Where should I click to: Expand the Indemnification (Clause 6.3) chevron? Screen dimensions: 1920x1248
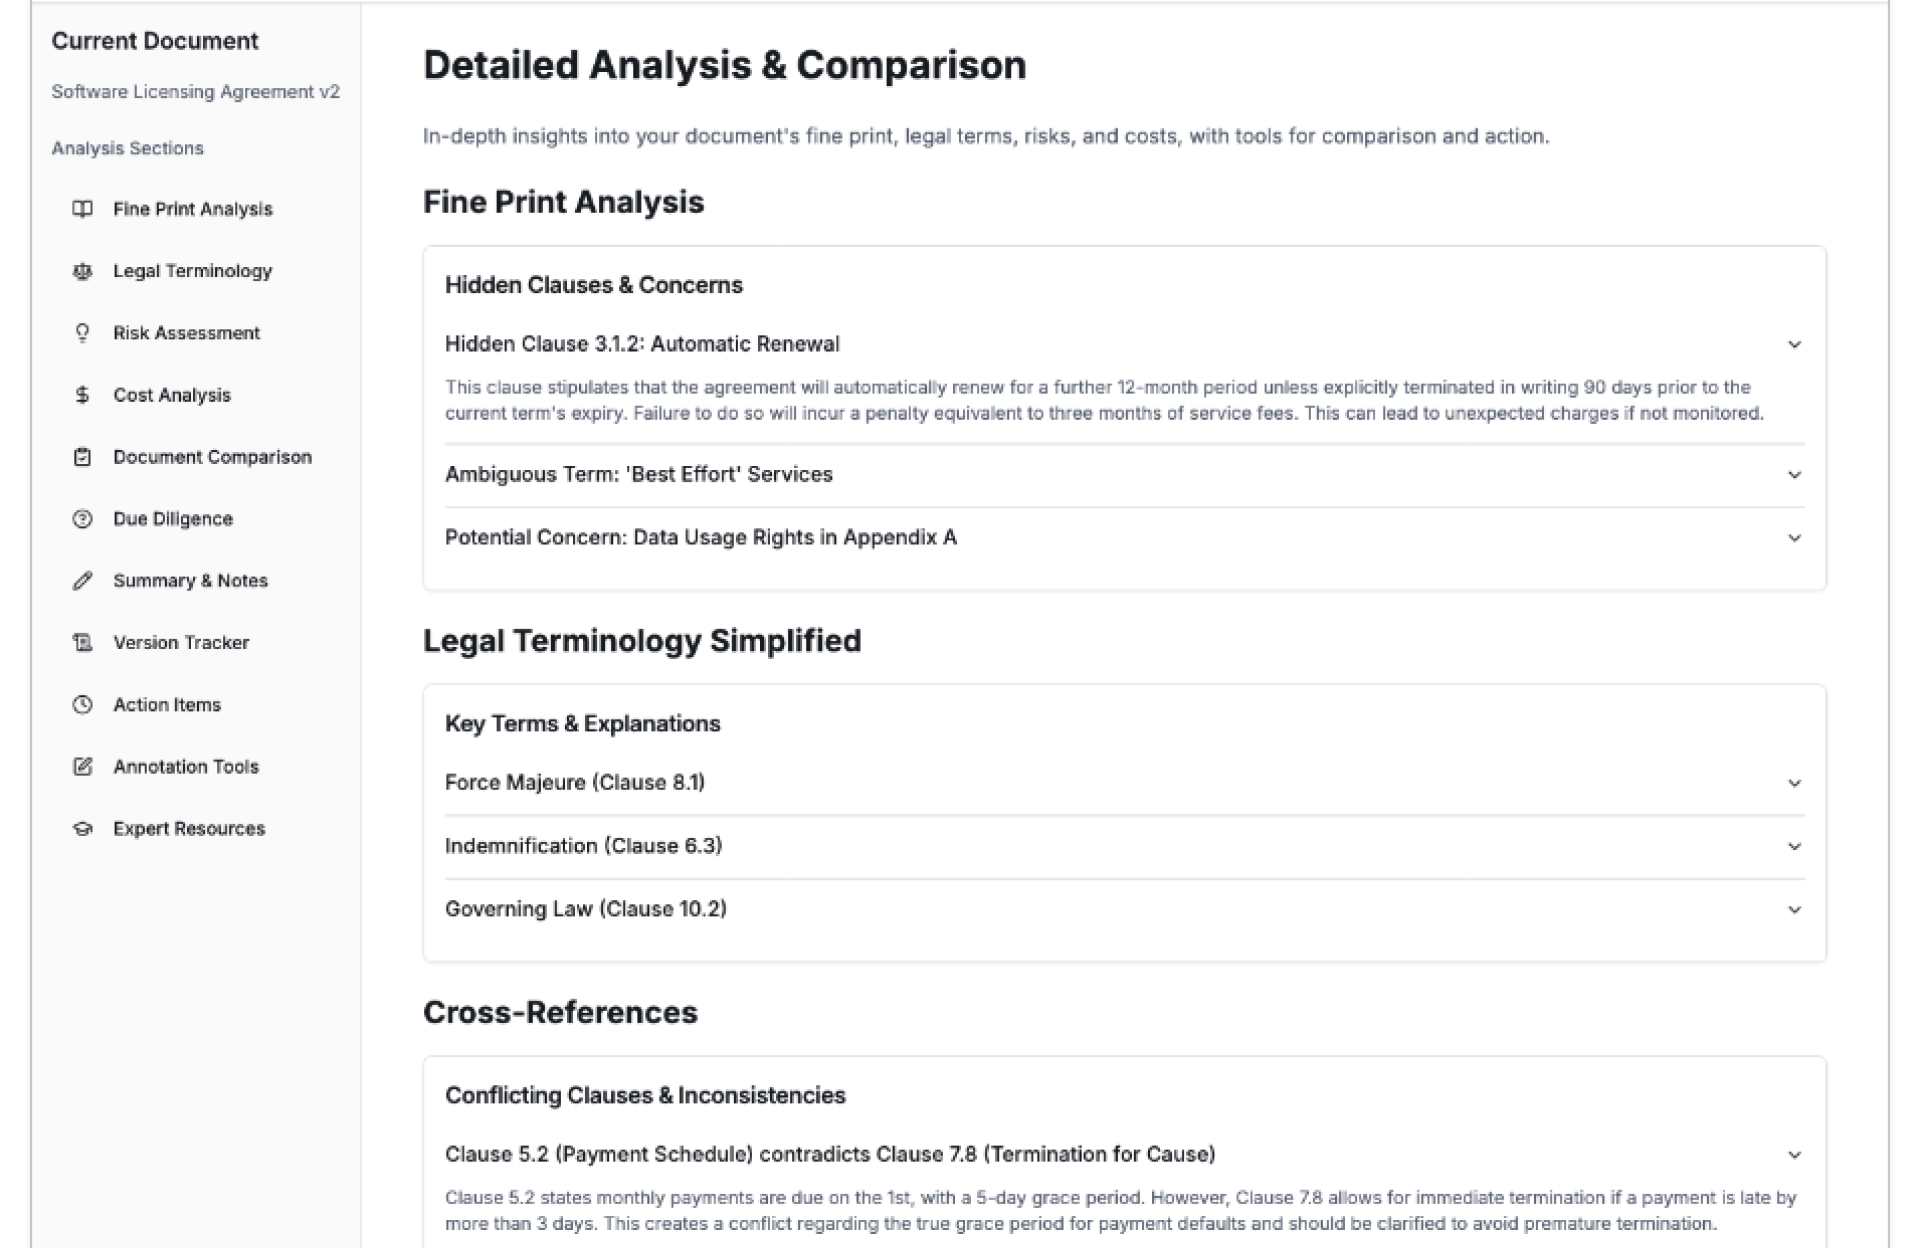(1794, 846)
